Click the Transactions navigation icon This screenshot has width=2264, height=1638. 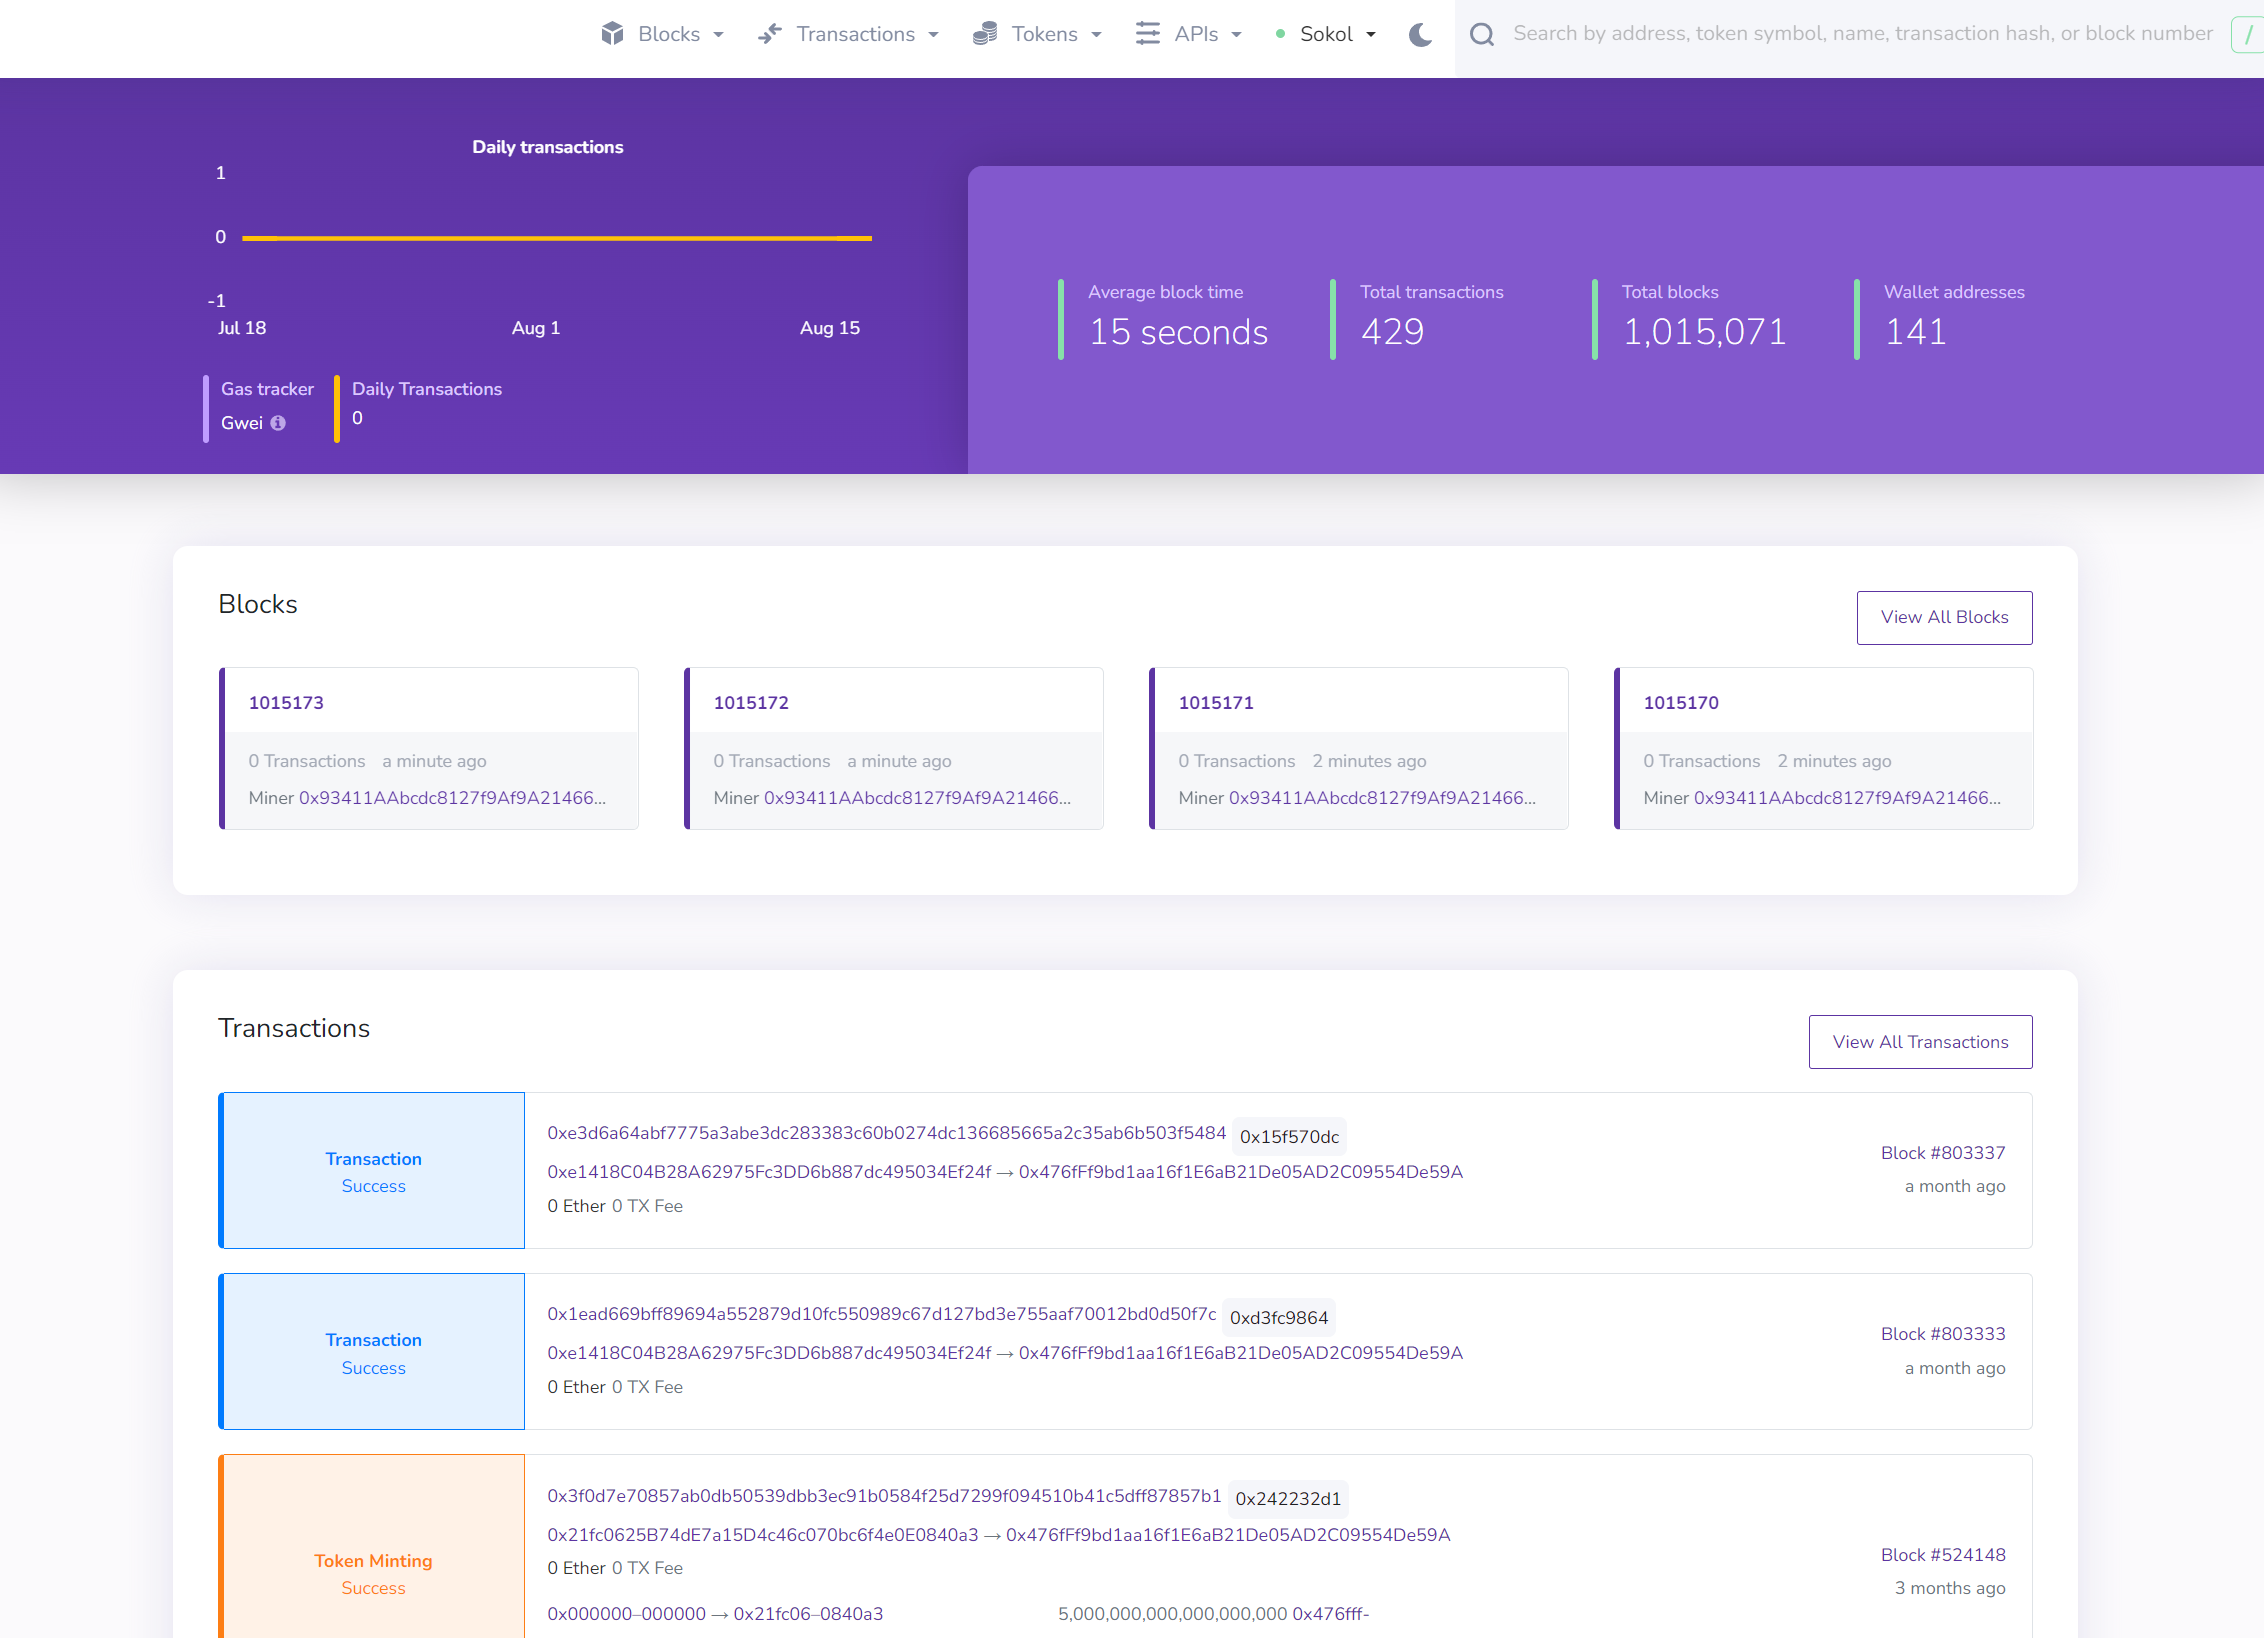pos(768,33)
